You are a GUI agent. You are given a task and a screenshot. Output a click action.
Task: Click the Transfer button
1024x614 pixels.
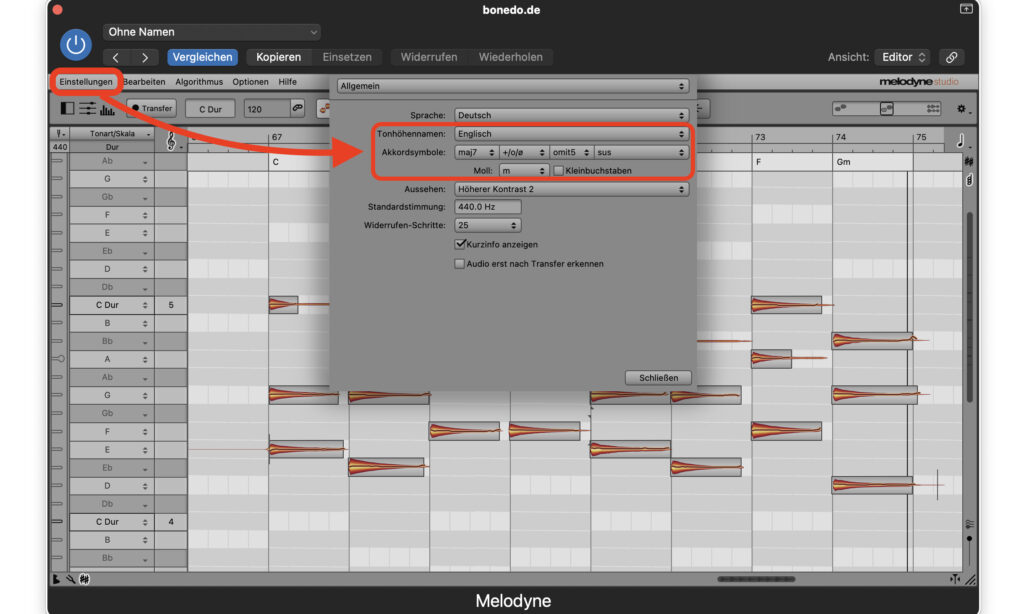152,108
